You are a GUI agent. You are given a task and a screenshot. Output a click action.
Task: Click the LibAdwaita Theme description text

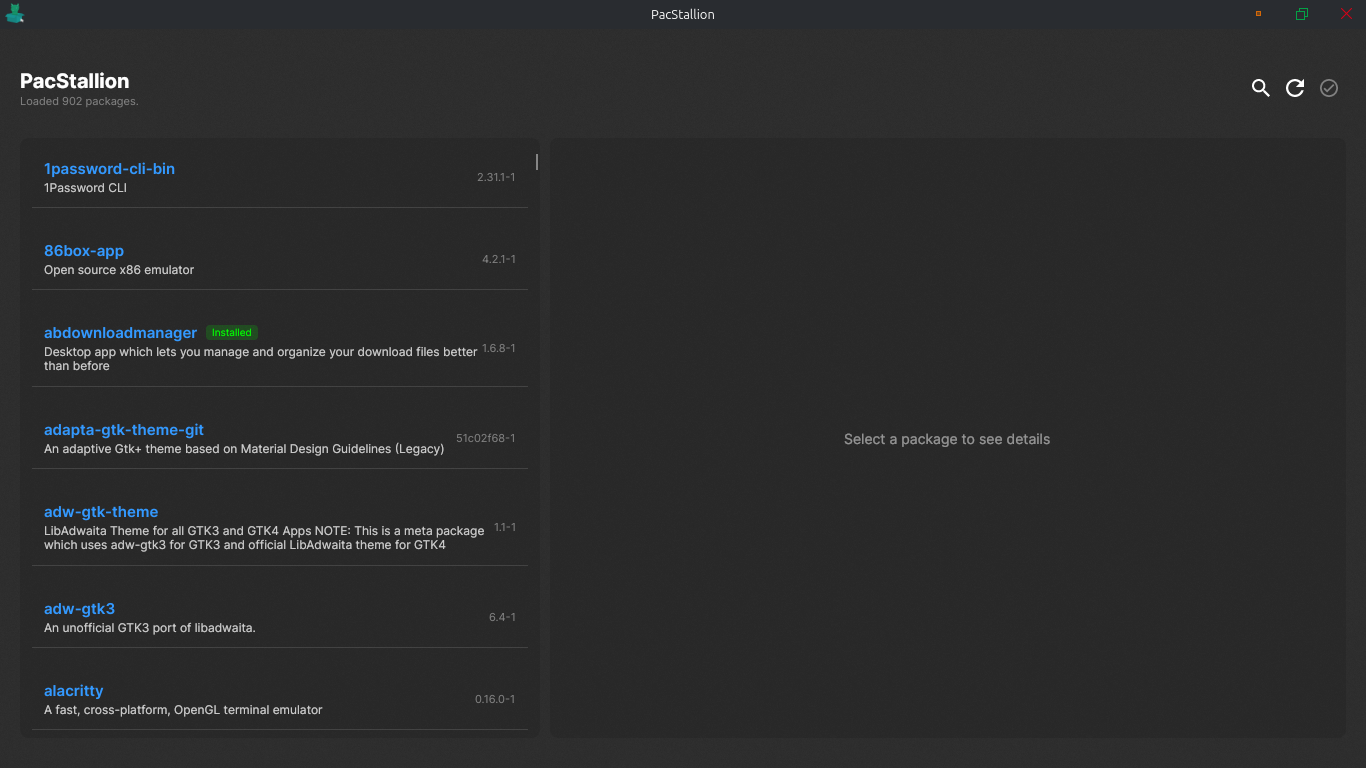(x=264, y=538)
